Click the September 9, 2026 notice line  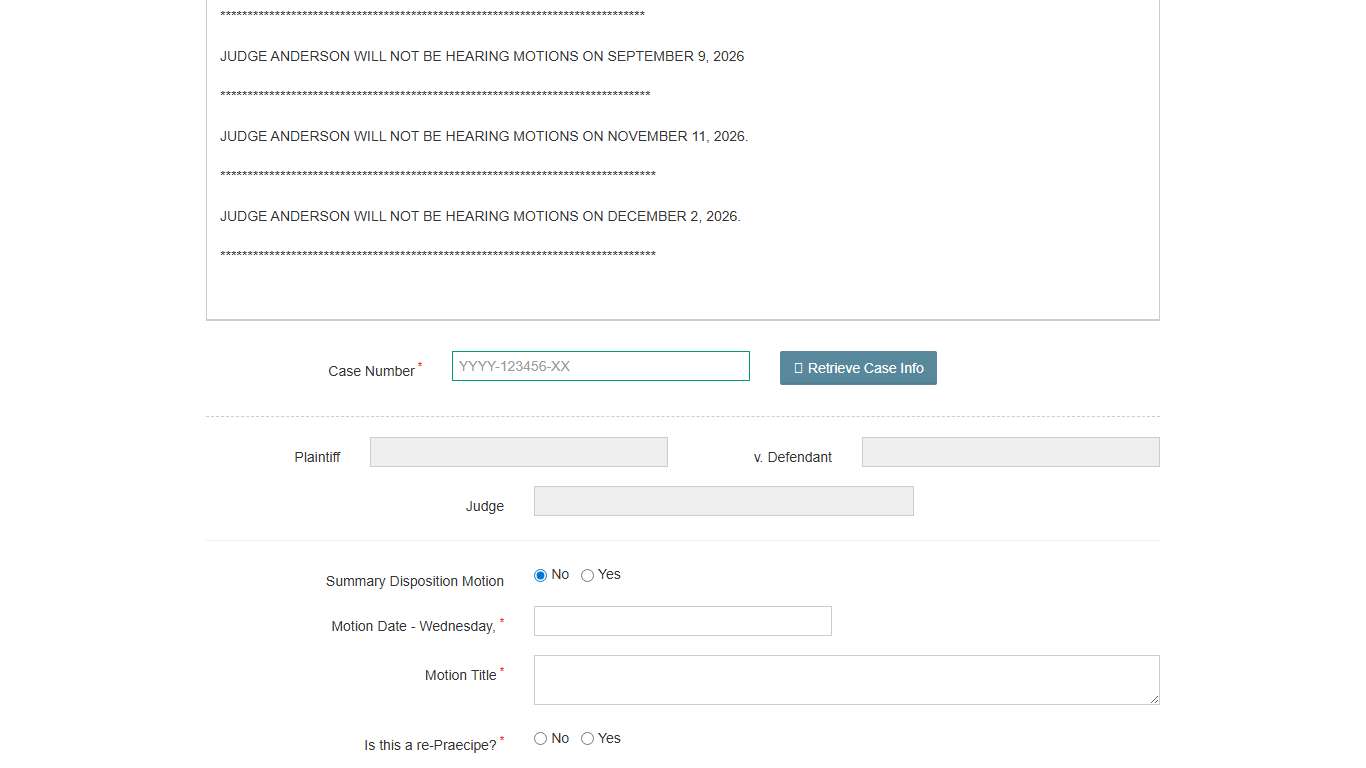pyautogui.click(x=482, y=56)
